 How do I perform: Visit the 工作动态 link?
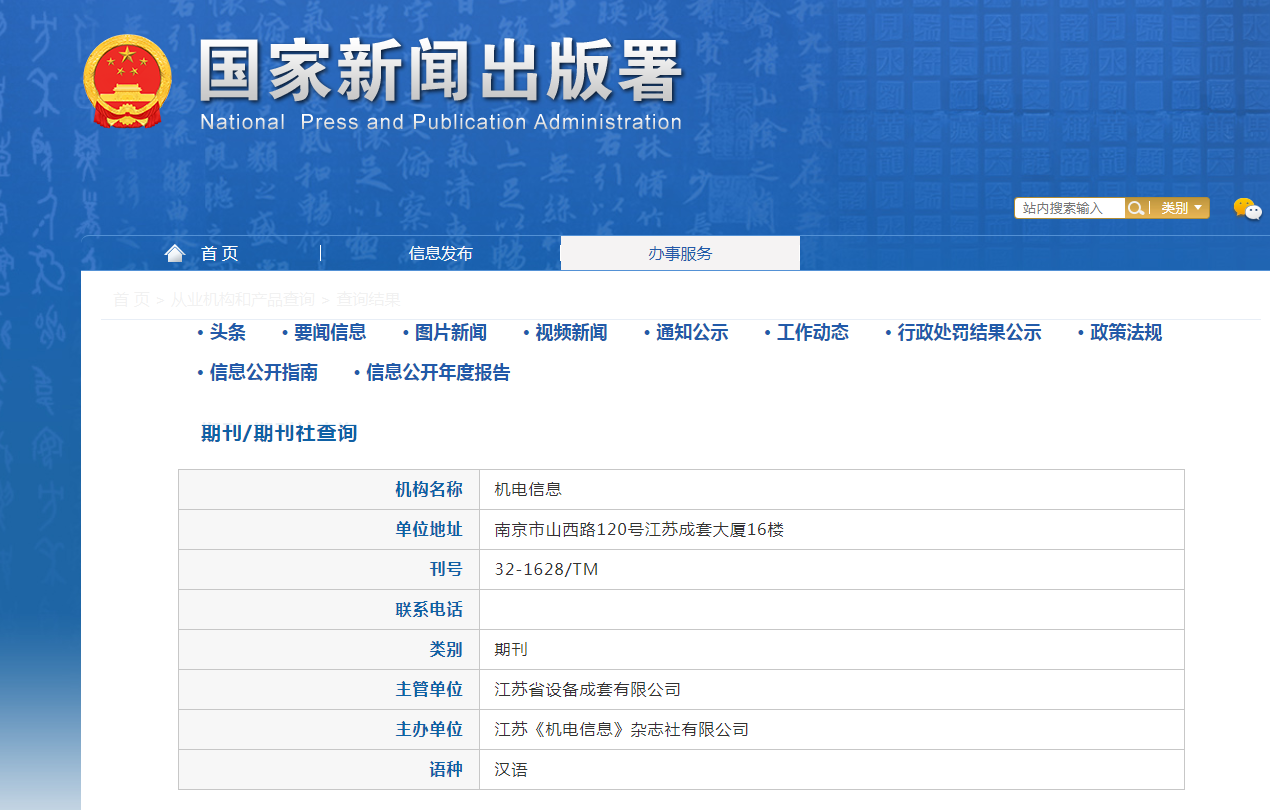(x=812, y=333)
